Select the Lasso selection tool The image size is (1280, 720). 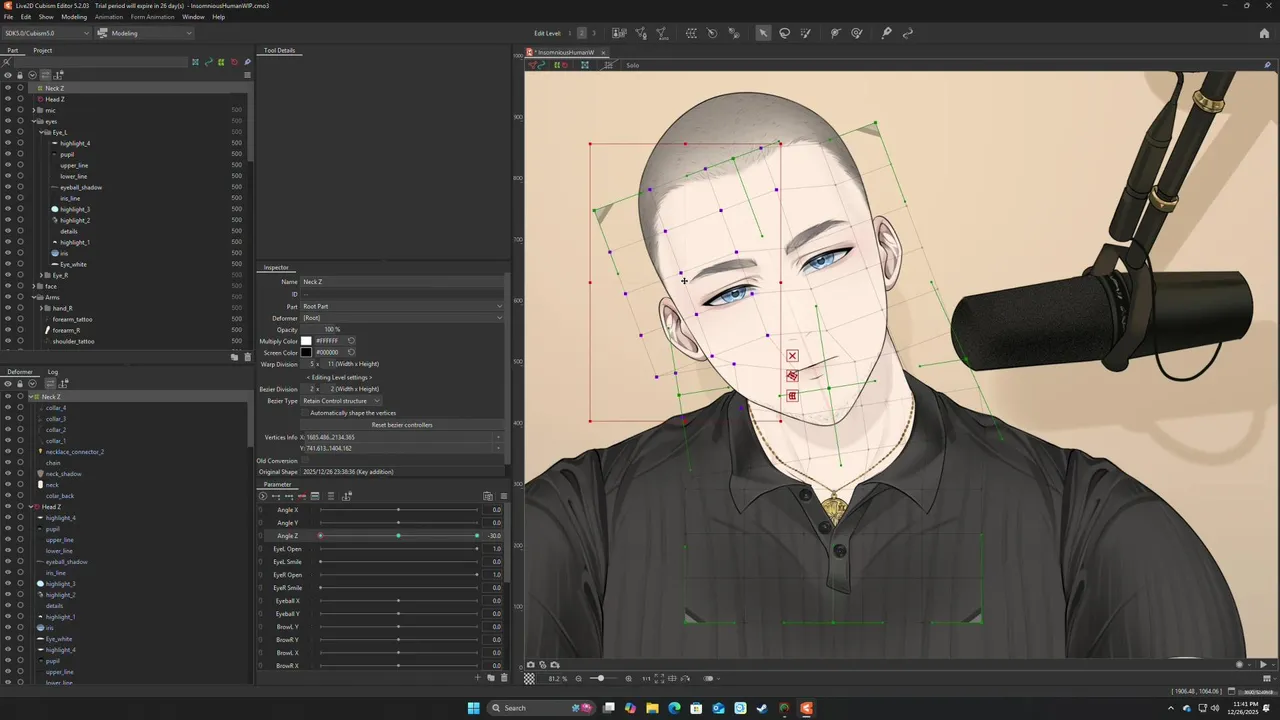click(784, 33)
